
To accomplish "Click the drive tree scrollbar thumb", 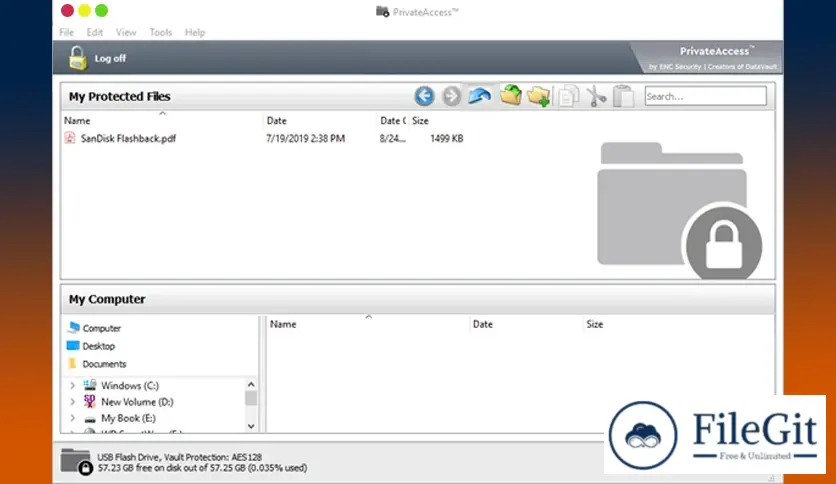I will (x=251, y=398).
